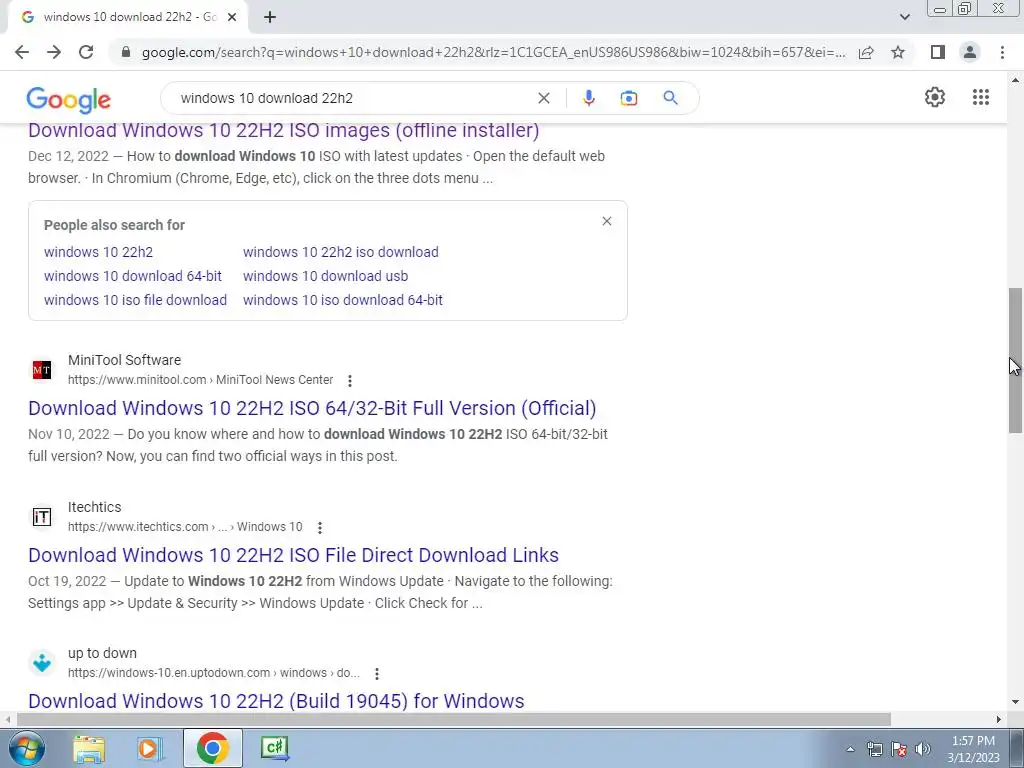This screenshot has width=1024, height=768.
Task: Select the windows 10 download 22h2 tab
Action: click(x=127, y=17)
